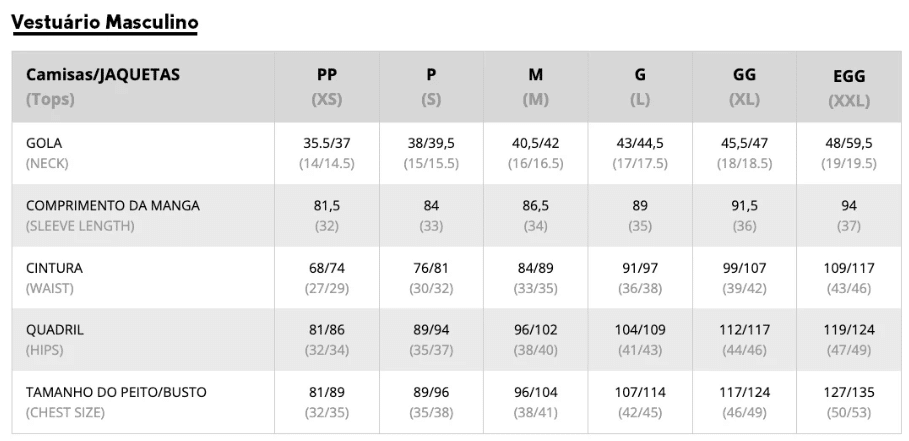909x441 pixels.
Task: Select the 48/59,5 neck value for EGG
Action: pyautogui.click(x=849, y=143)
